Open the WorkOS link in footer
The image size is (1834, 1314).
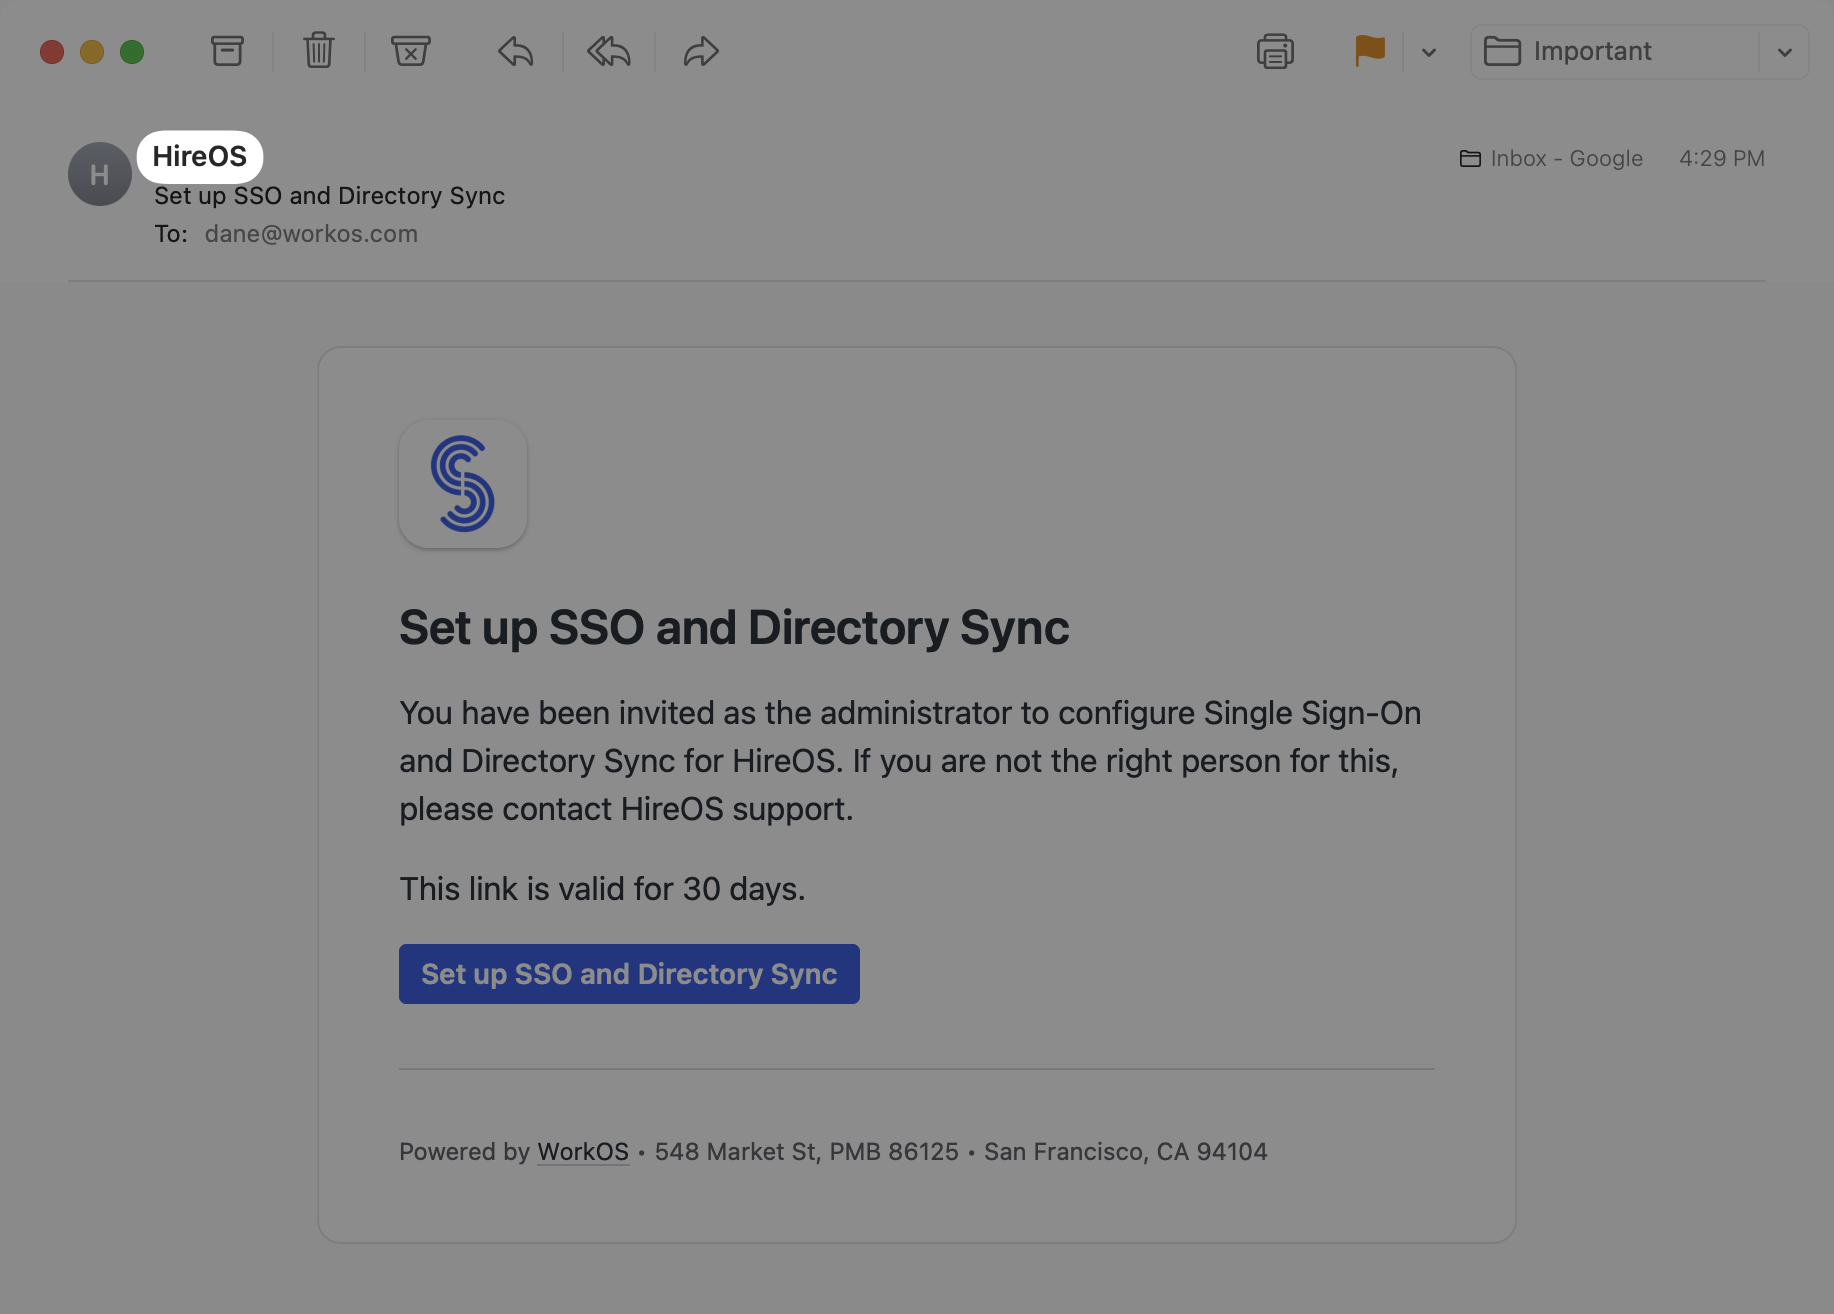click(x=583, y=1152)
